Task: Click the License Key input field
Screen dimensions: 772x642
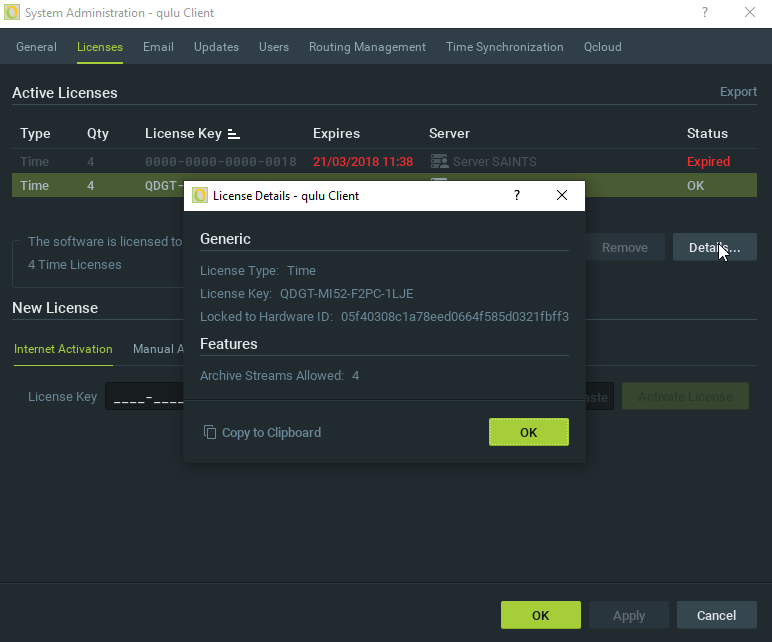Action: pos(144,396)
